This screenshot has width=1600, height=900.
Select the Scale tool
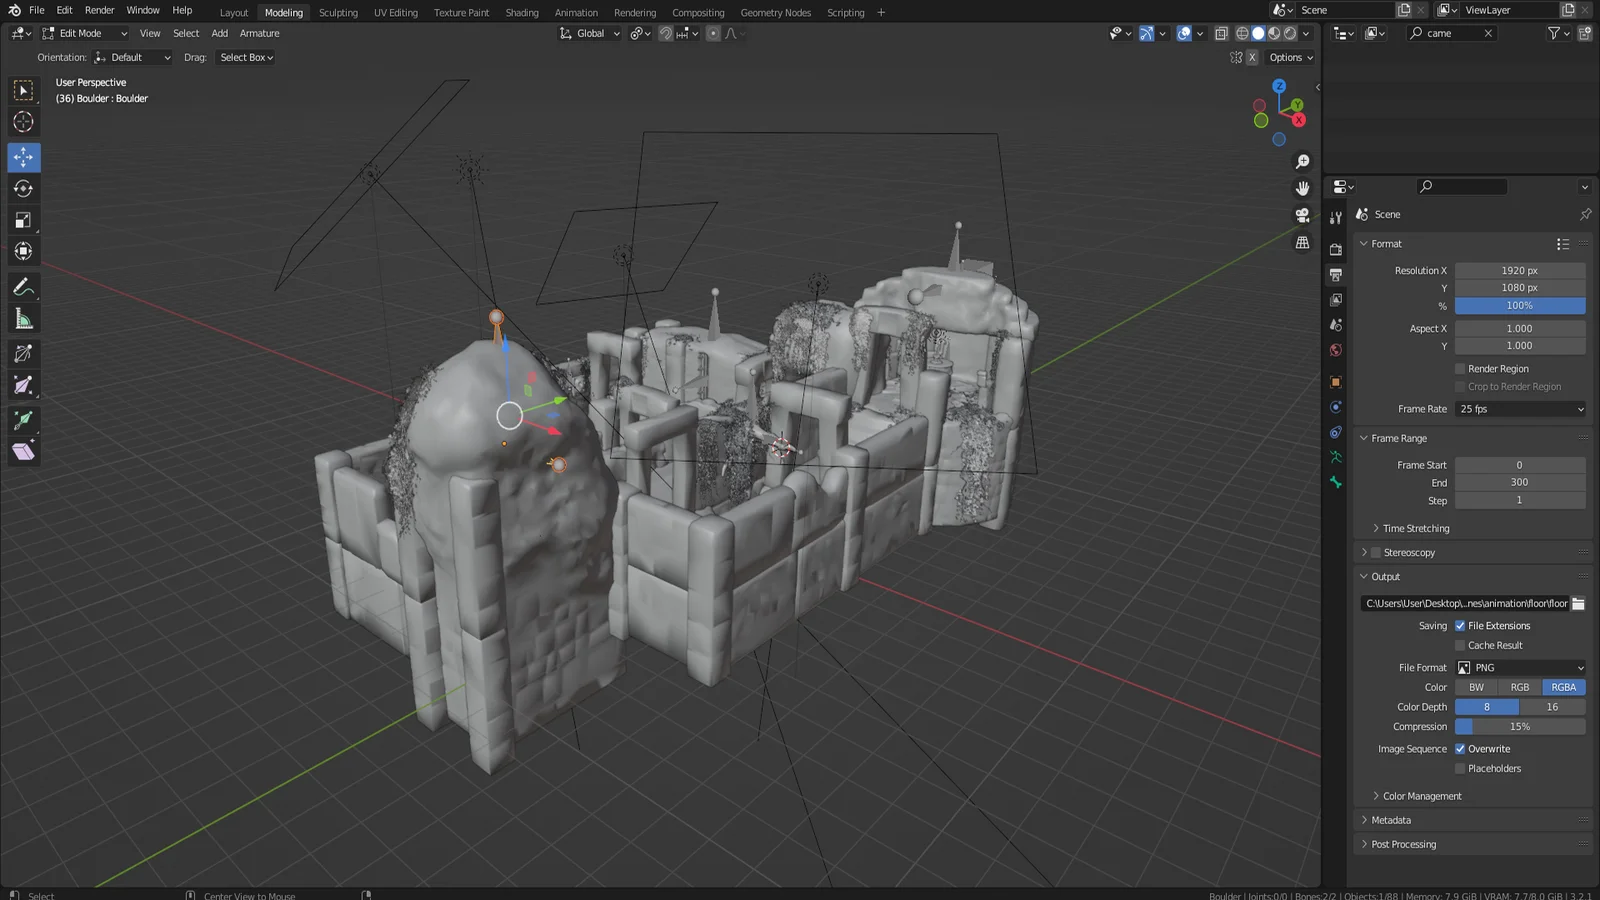24,220
